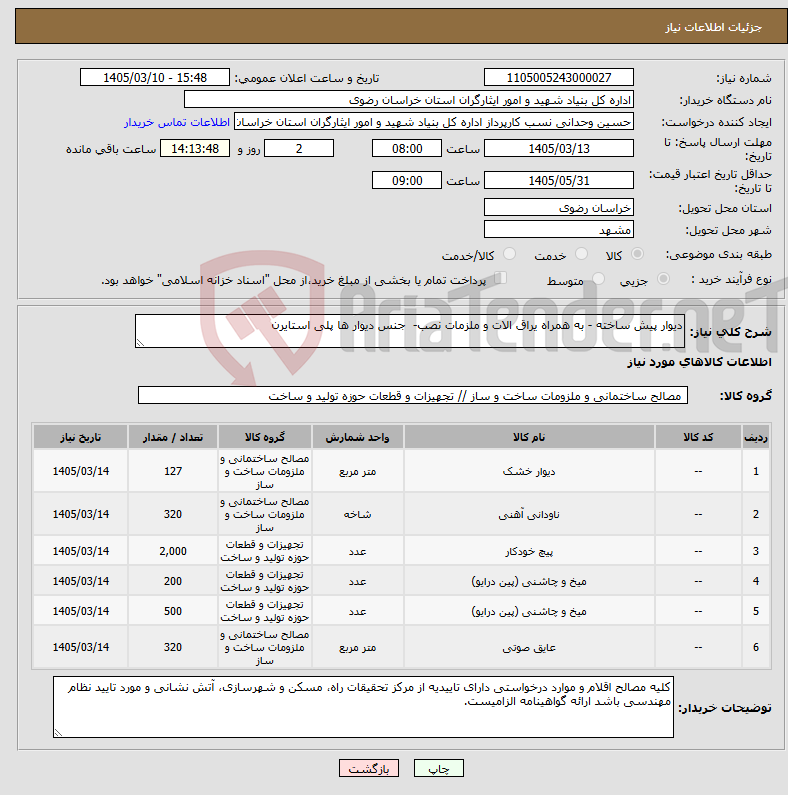Click the ناودانی آهنی item name

click(x=529, y=515)
